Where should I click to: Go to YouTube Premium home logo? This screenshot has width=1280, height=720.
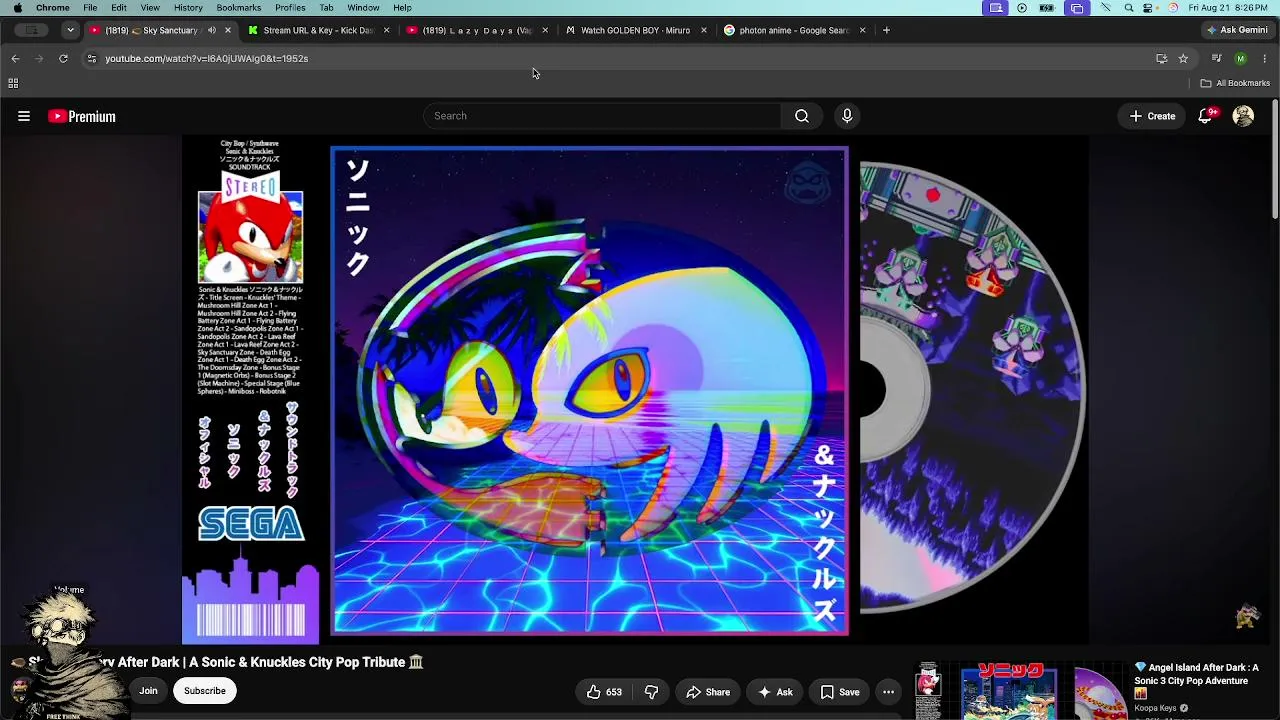[82, 116]
